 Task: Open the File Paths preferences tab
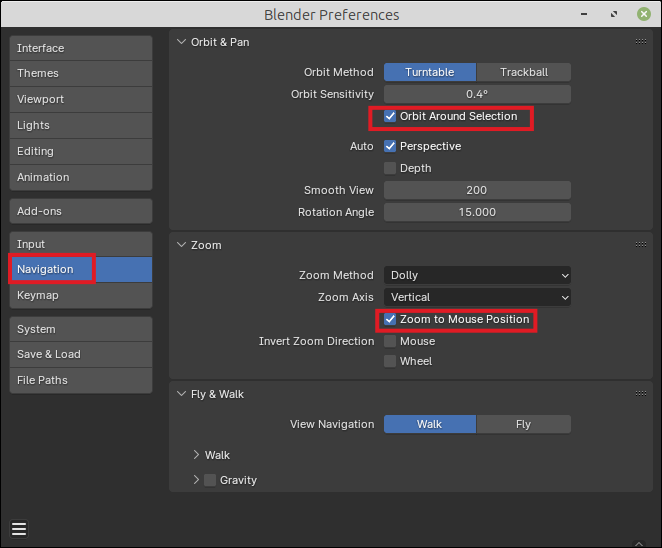click(x=81, y=380)
